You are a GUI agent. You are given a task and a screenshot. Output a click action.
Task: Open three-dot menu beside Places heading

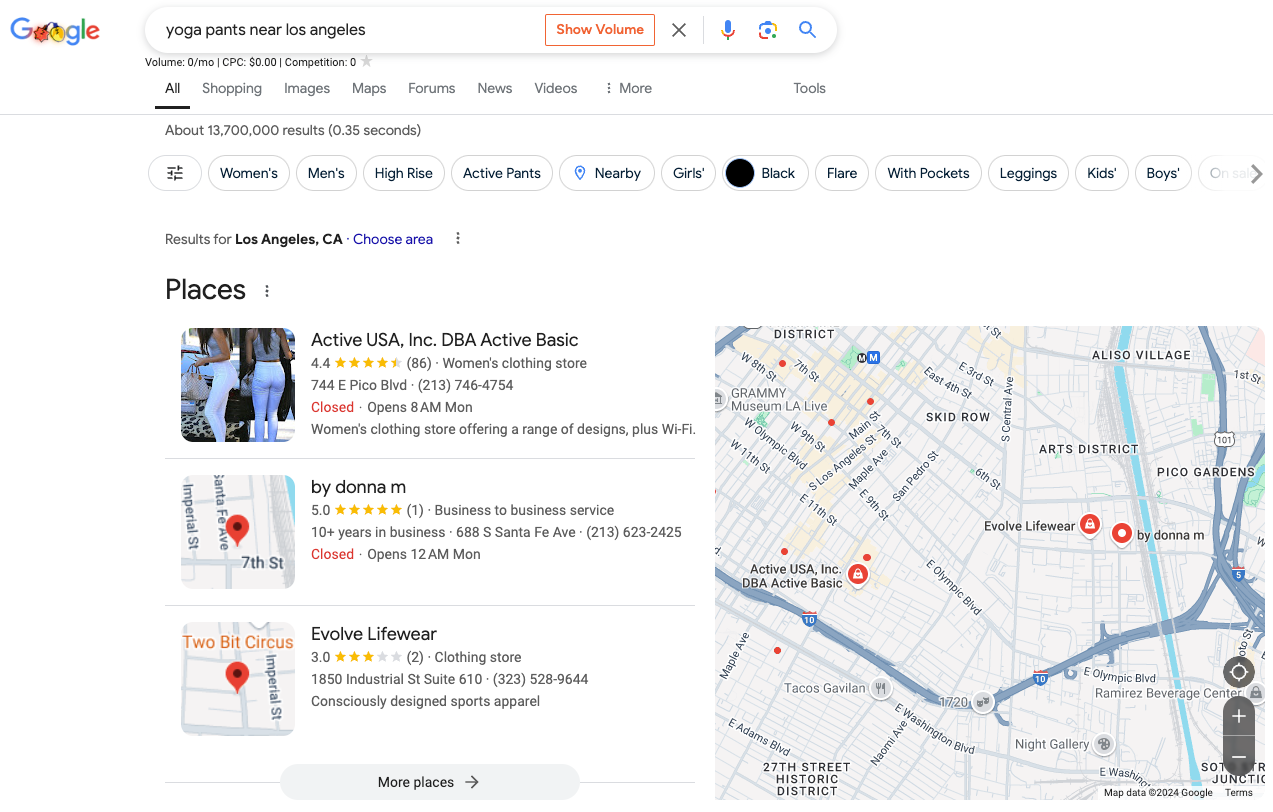tap(267, 291)
